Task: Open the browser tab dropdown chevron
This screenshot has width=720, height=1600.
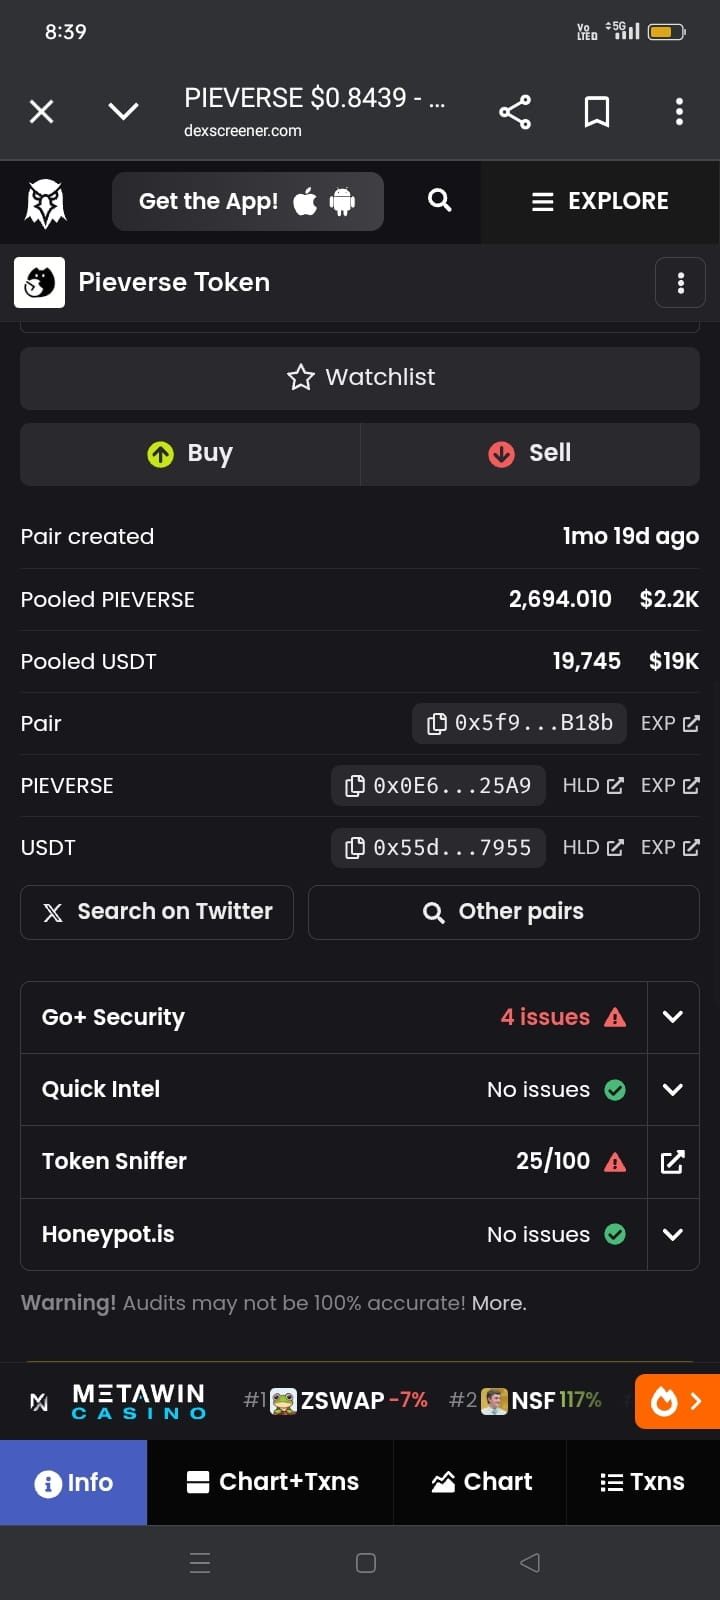Action: pyautogui.click(x=123, y=111)
